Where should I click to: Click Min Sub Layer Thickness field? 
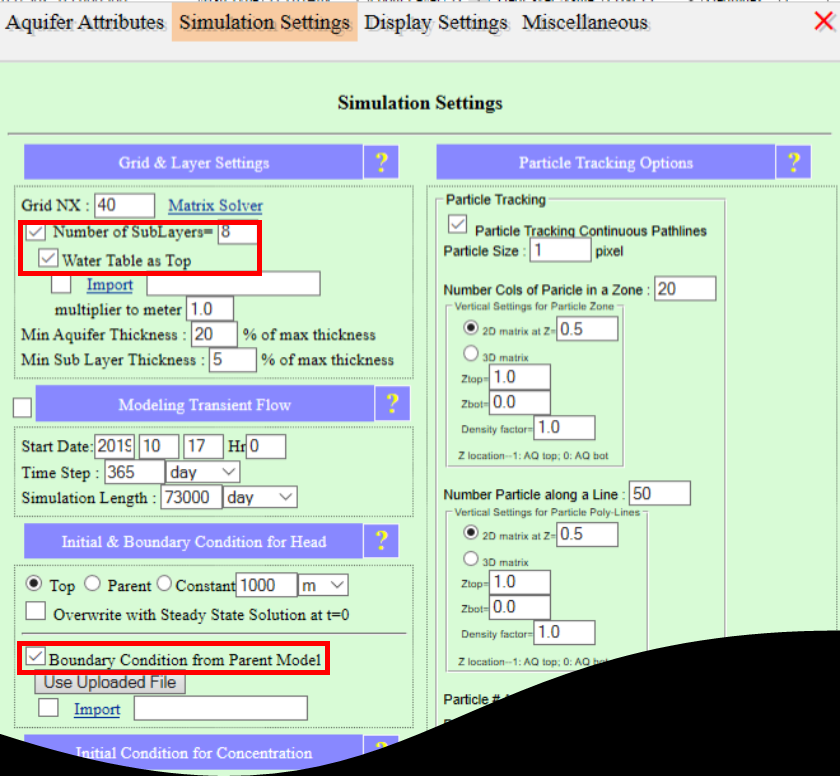[x=233, y=359]
